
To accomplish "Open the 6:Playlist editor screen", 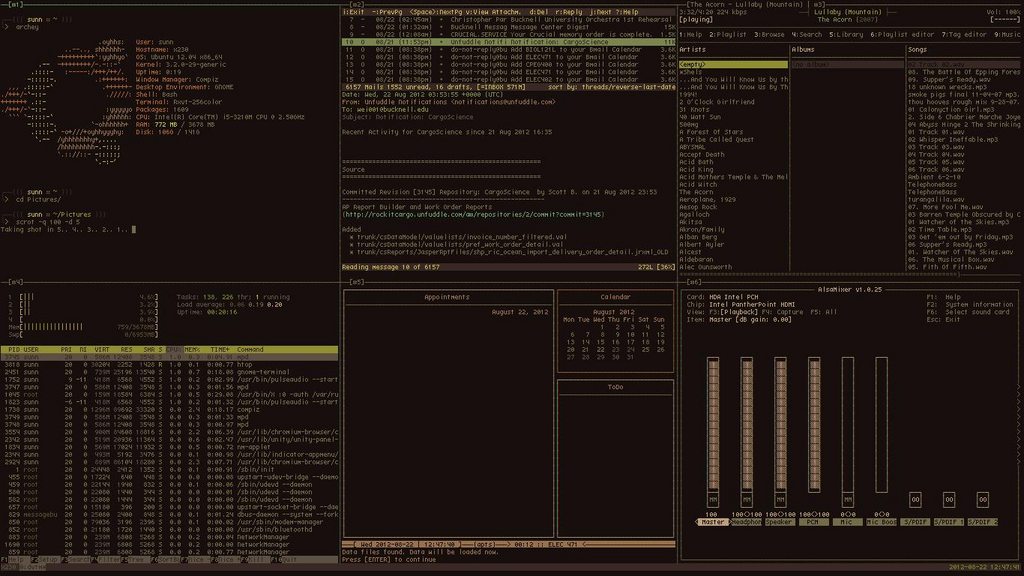I will tap(902, 34).
